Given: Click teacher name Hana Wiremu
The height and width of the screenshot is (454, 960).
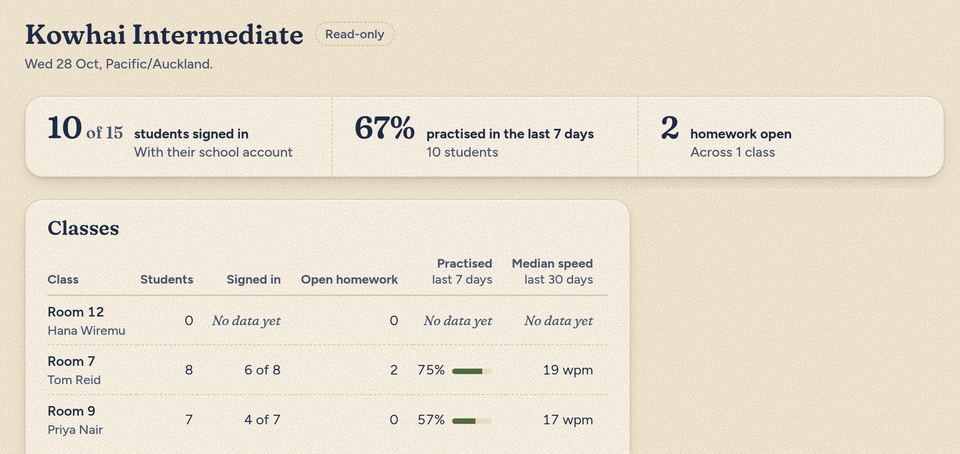Looking at the screenshot, I should (86, 331).
